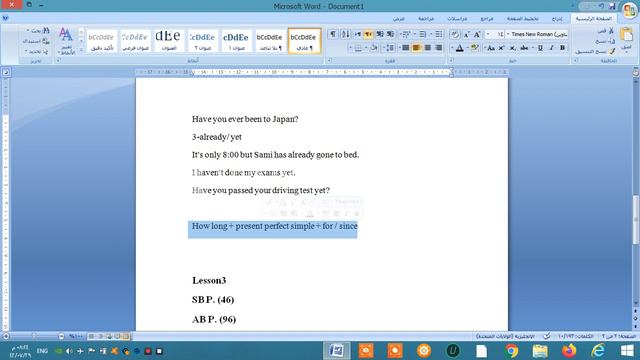Screen dimensions: 640x360
Task: Open the Insert (إدراج) tab
Action: pyautogui.click(x=557, y=18)
